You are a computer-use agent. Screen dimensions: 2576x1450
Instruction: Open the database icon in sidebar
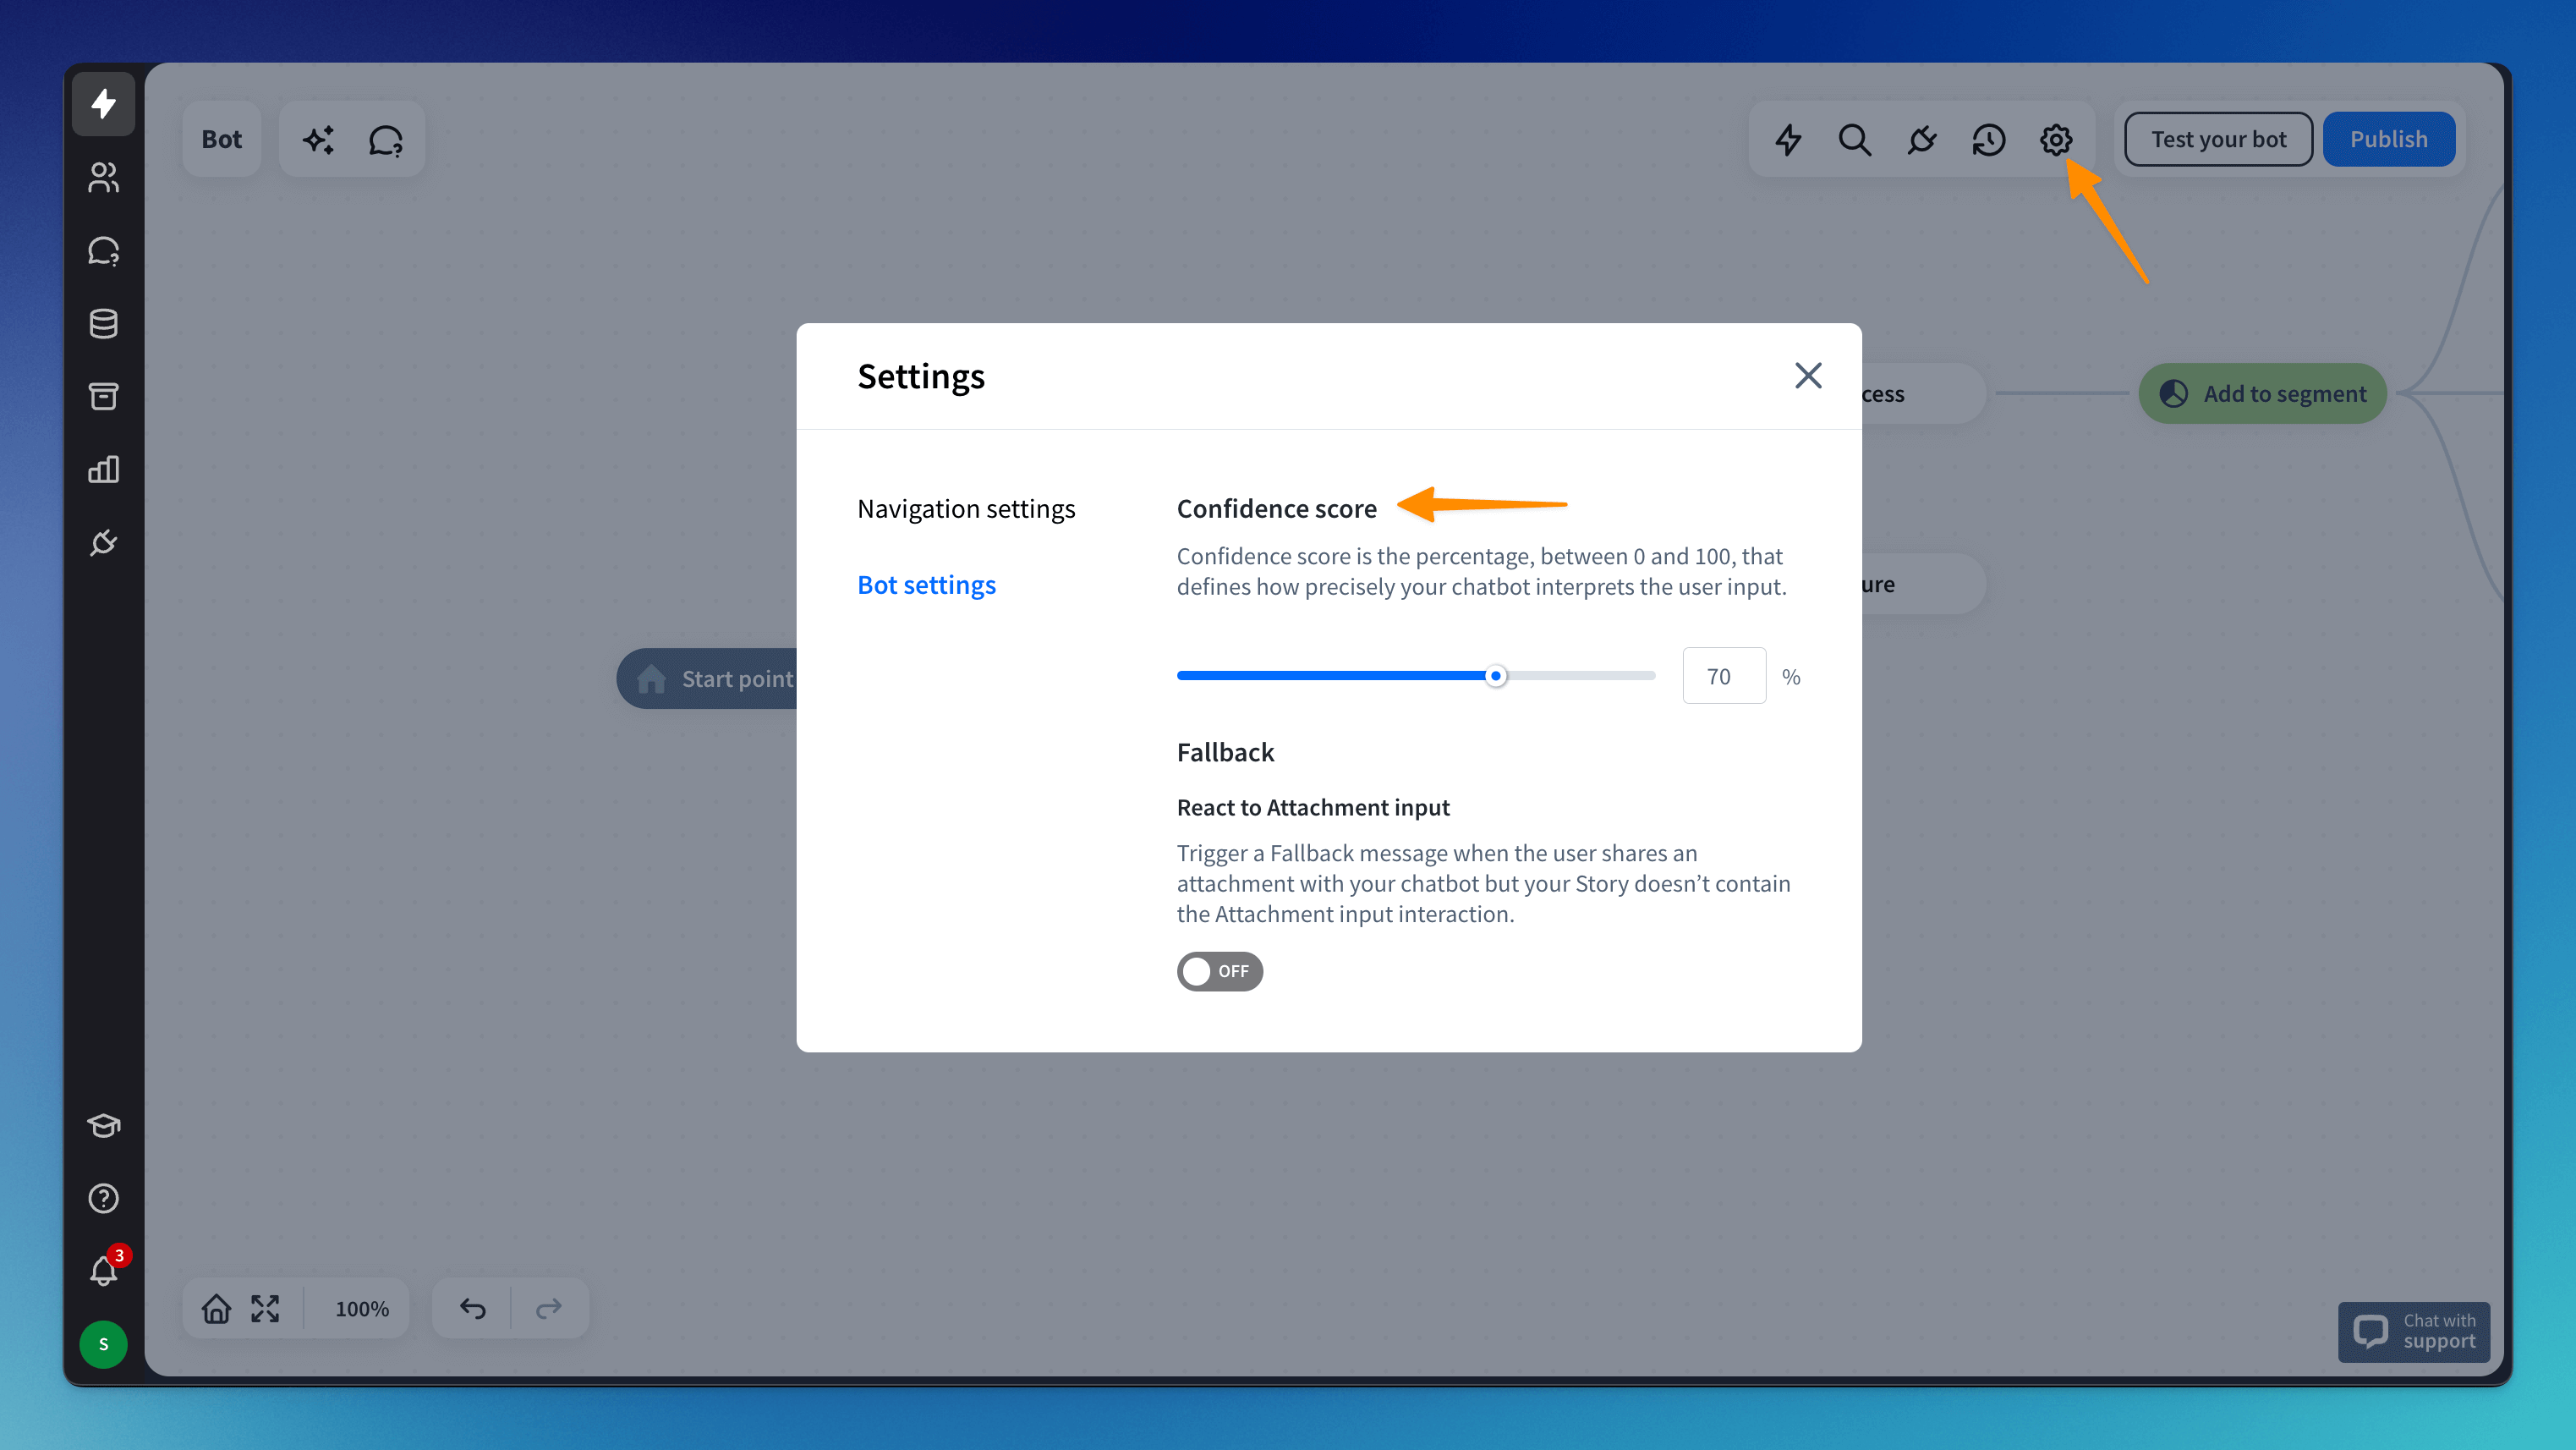[x=103, y=324]
